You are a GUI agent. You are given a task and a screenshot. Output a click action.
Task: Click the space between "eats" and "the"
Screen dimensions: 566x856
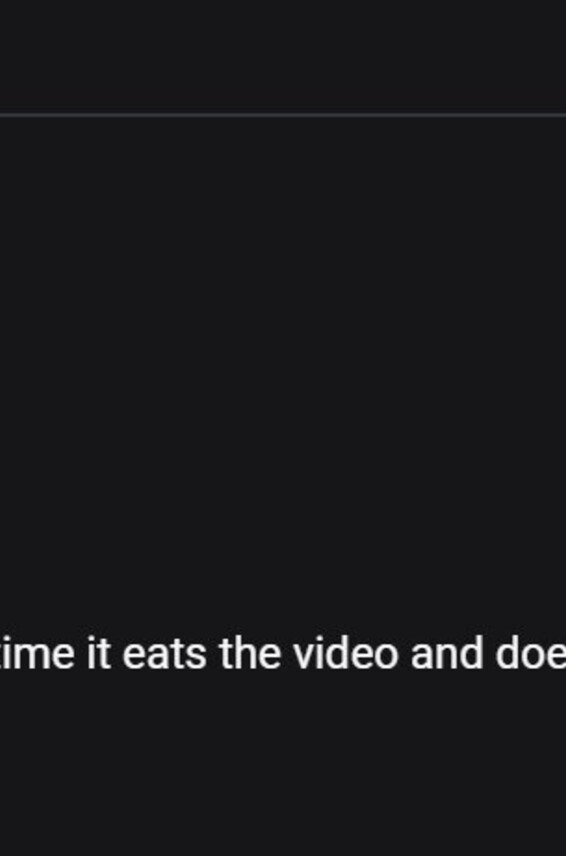(x=213, y=652)
